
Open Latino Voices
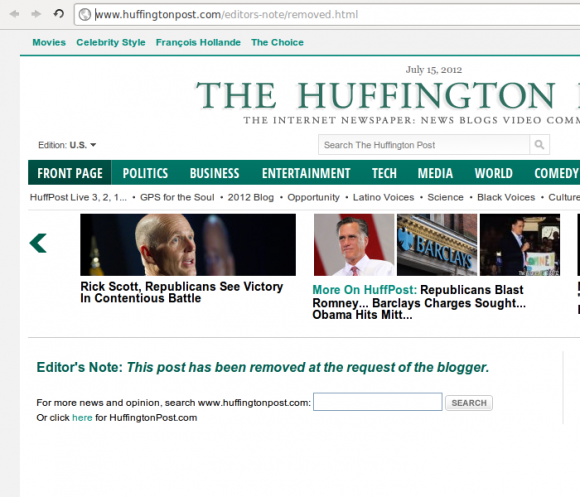(383, 197)
